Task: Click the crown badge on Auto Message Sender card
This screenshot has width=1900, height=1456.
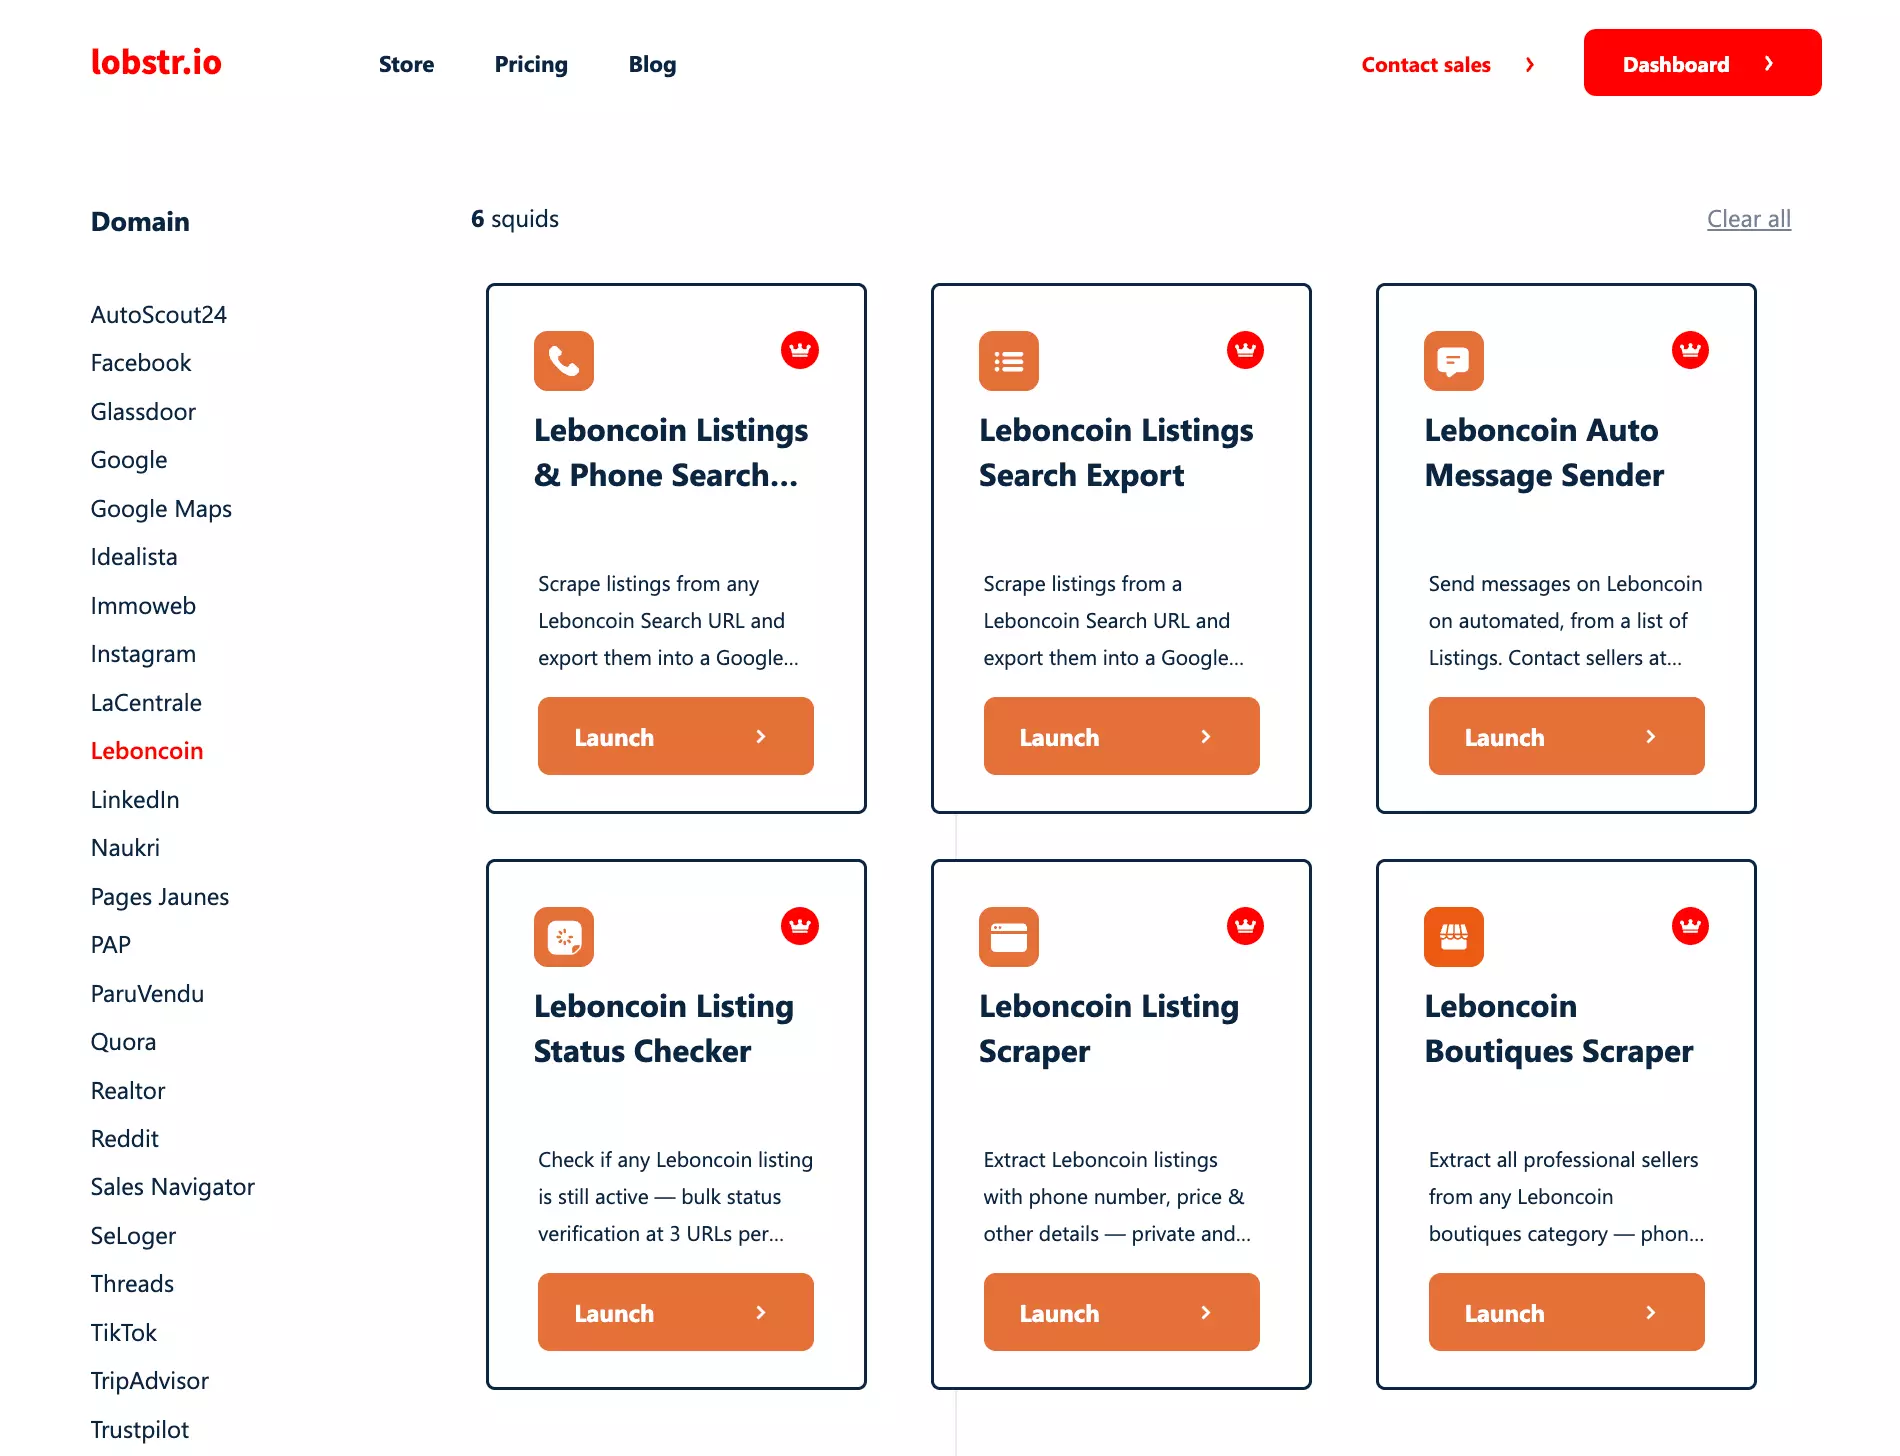Action: (x=1690, y=350)
